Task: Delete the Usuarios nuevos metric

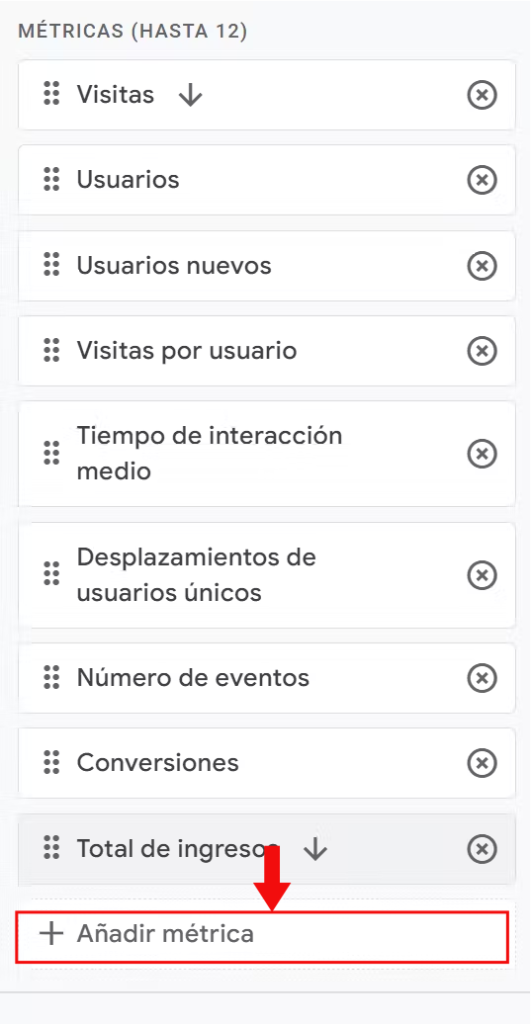Action: coord(482,266)
